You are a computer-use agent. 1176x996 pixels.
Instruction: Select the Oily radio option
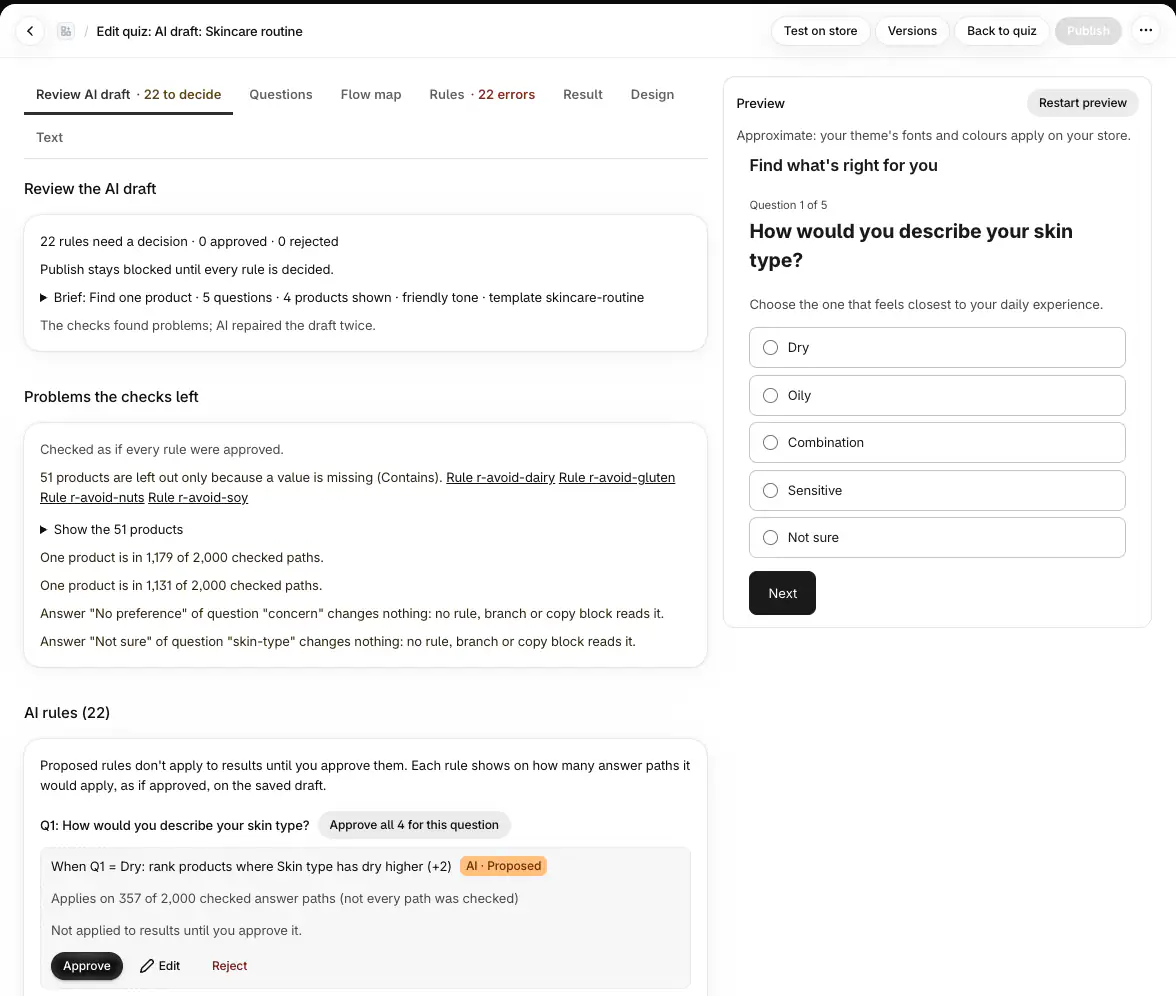[x=937, y=395]
